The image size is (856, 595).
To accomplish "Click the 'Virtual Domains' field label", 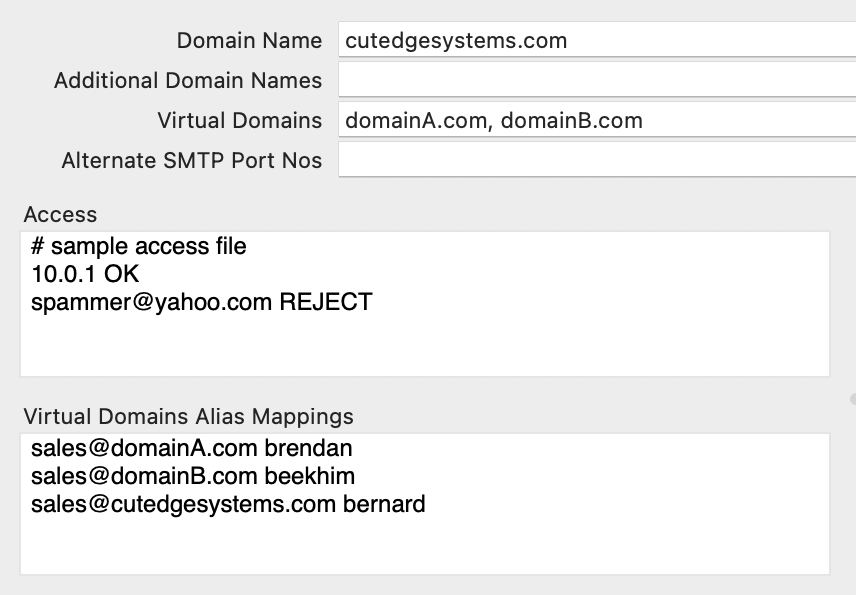I will (240, 121).
